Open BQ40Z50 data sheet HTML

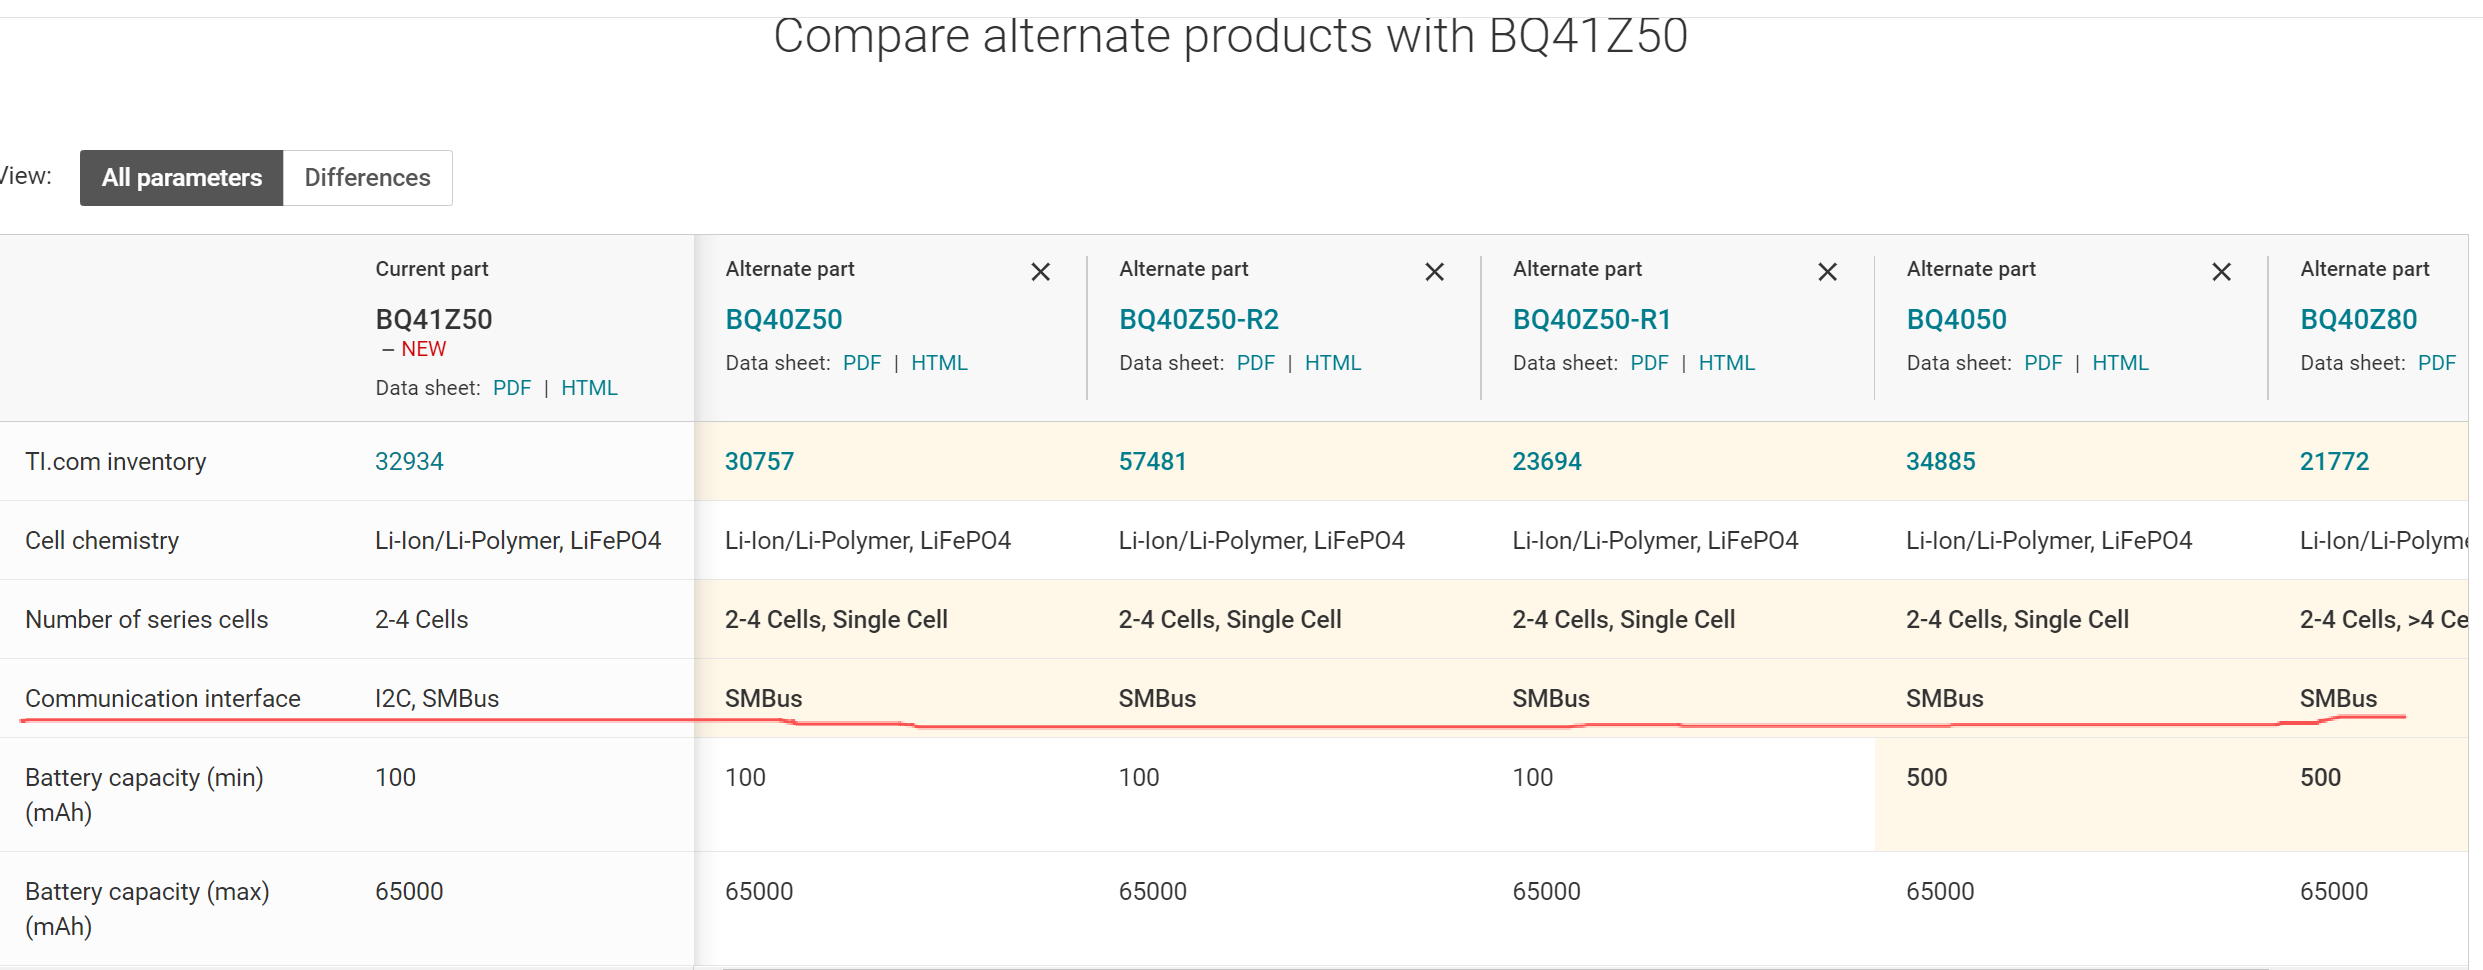tap(939, 363)
